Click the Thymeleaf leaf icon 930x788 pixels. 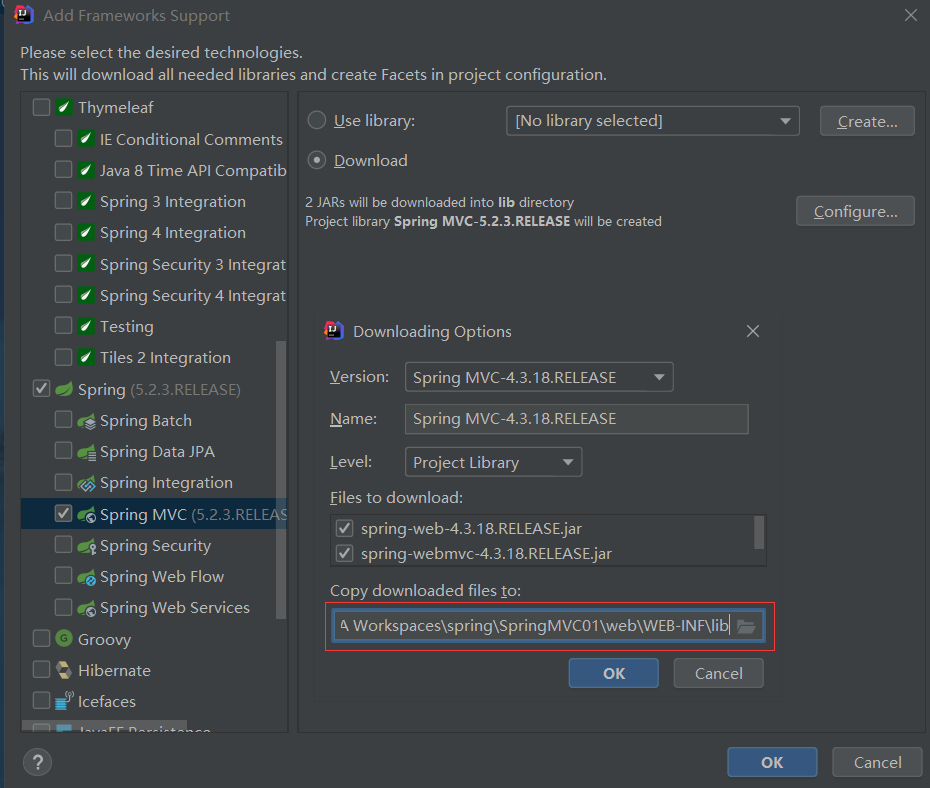click(63, 107)
